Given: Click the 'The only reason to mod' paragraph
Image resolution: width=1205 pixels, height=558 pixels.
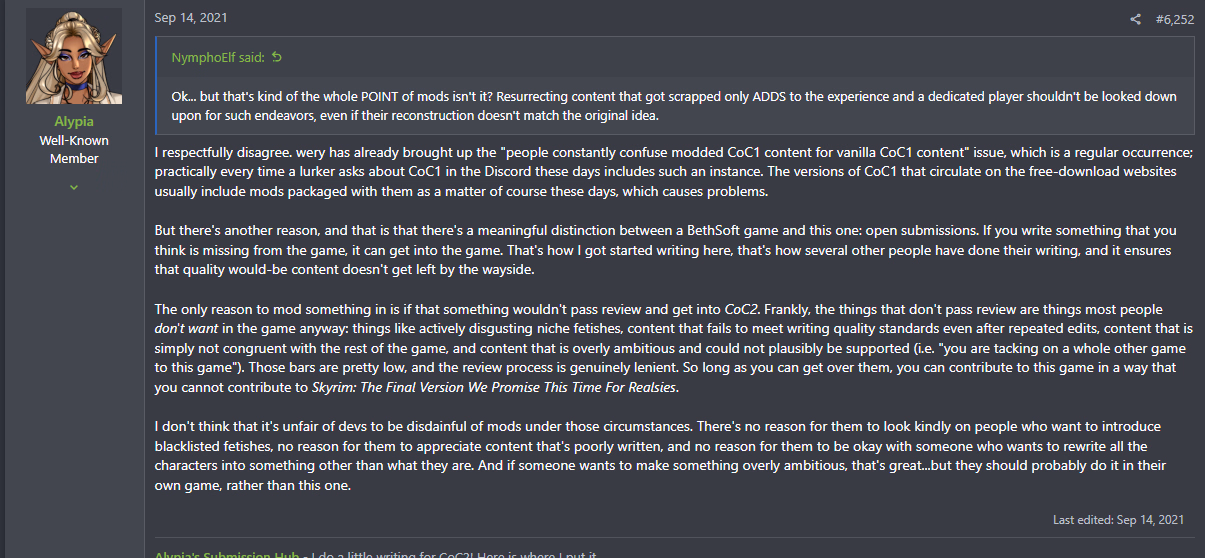Looking at the screenshot, I should 660,348.
